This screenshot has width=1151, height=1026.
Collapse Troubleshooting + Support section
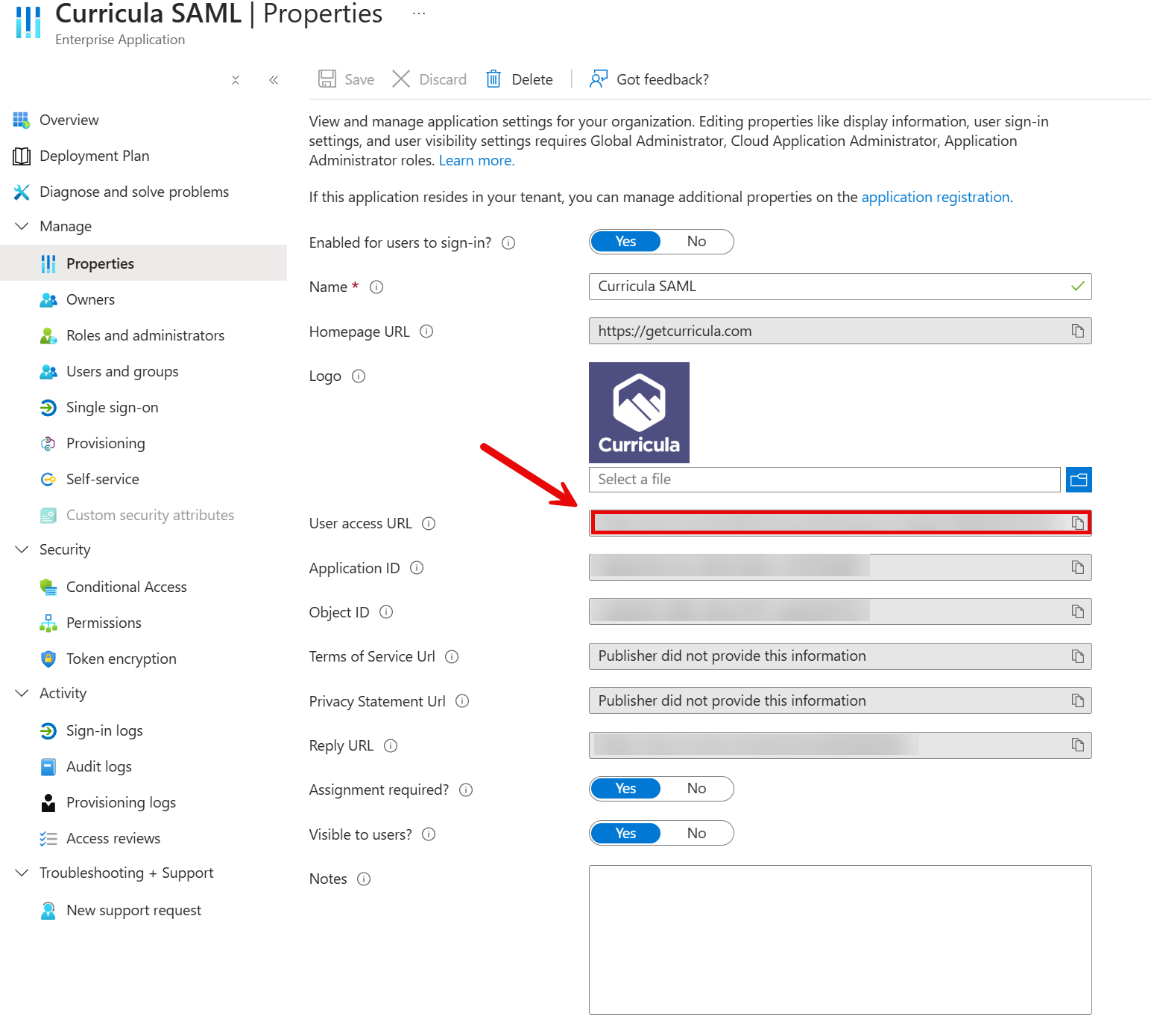[22, 872]
